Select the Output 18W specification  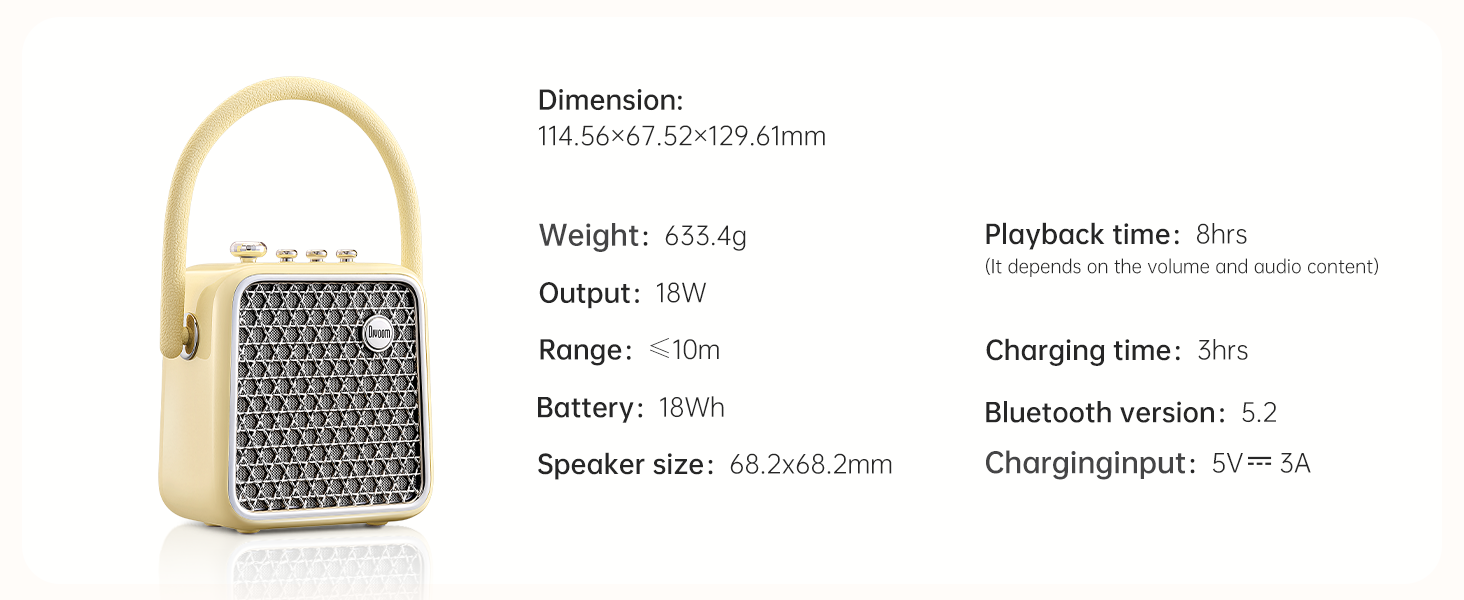coord(623,293)
